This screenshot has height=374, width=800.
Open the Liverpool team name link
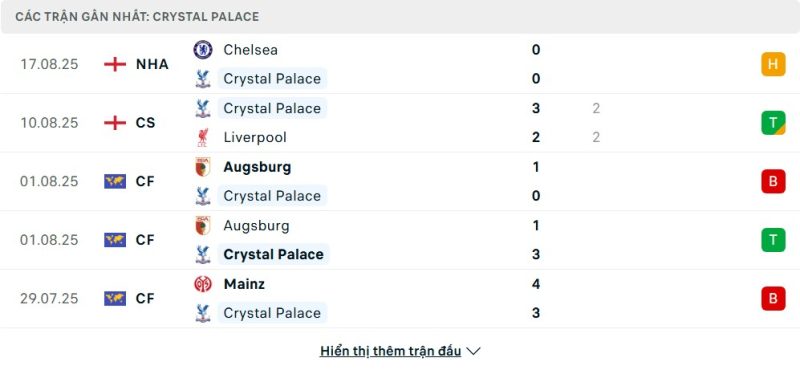255,138
